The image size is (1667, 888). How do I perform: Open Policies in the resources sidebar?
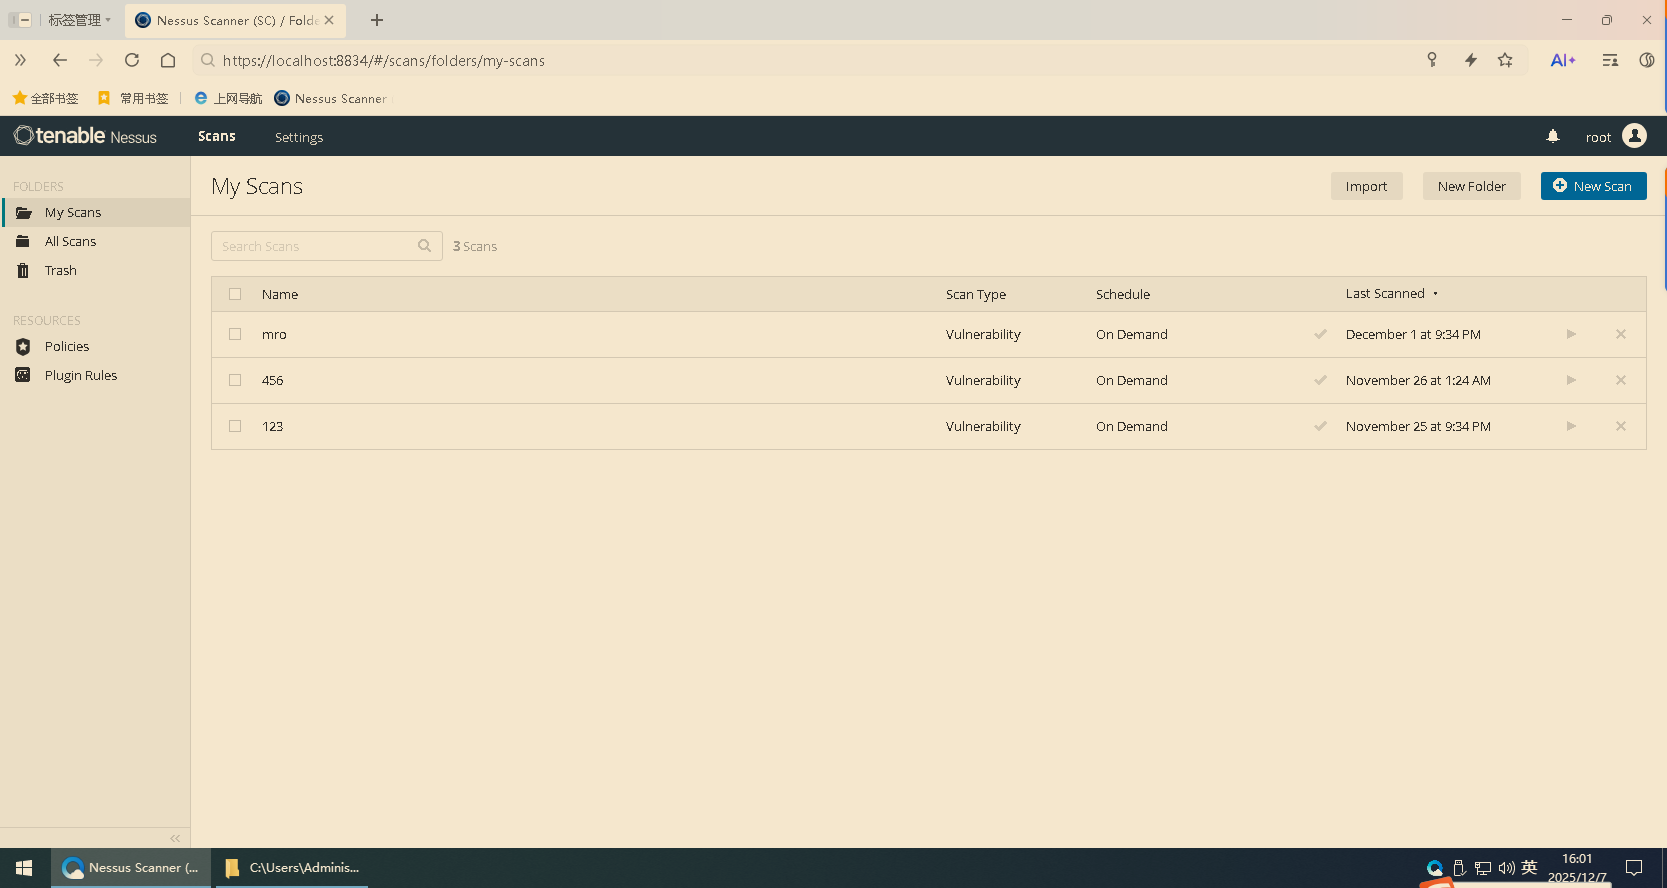tap(67, 346)
